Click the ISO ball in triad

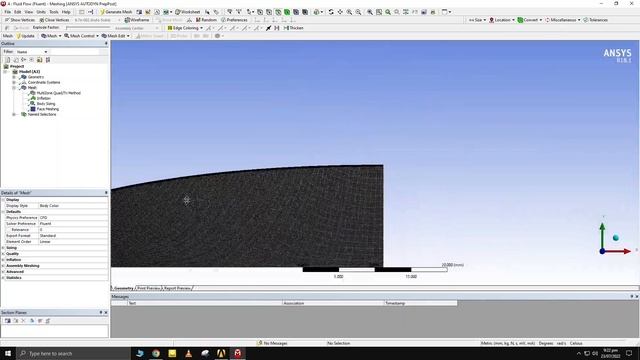(x=616, y=238)
